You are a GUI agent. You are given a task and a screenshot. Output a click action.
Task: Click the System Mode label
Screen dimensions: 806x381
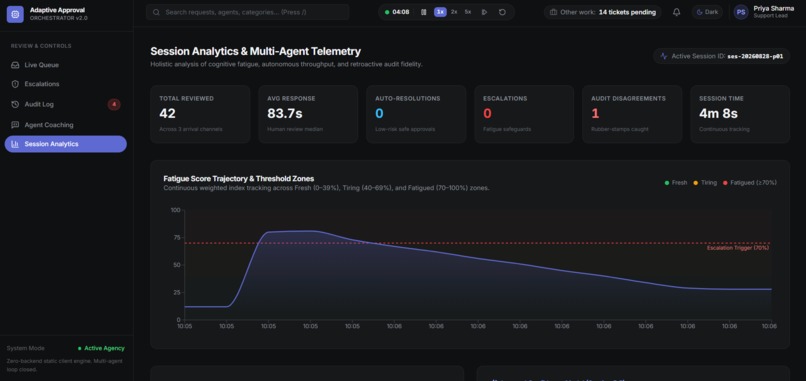[x=26, y=348]
